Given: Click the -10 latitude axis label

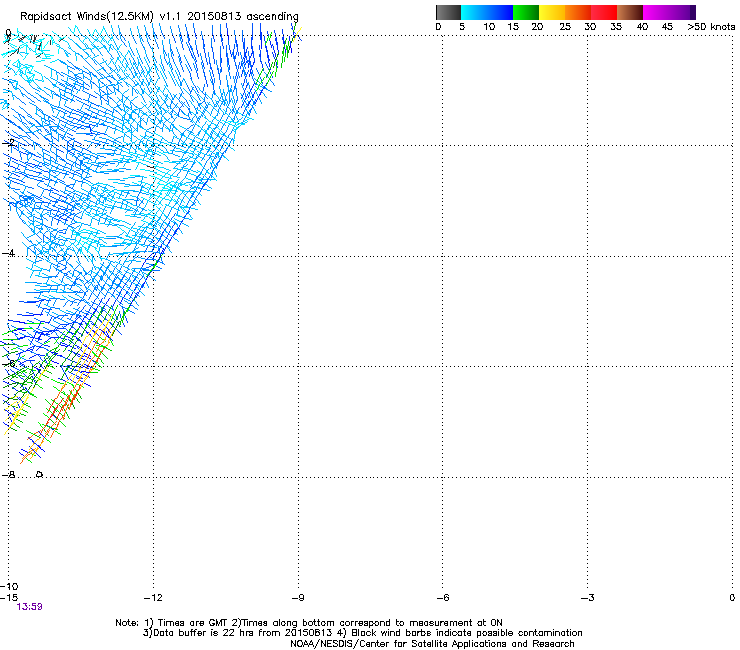Looking at the screenshot, I should (9, 587).
